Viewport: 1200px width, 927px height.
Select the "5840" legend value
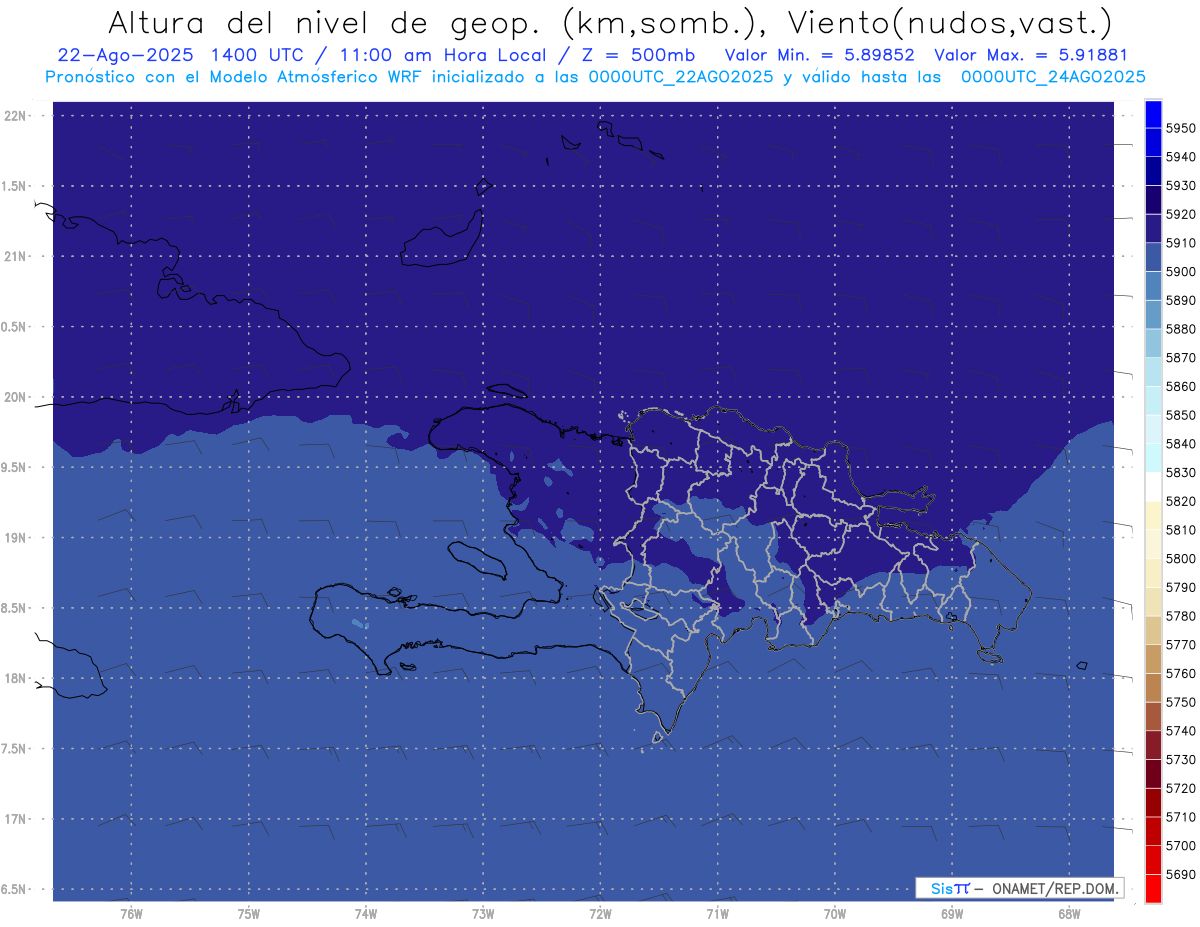tap(1180, 444)
